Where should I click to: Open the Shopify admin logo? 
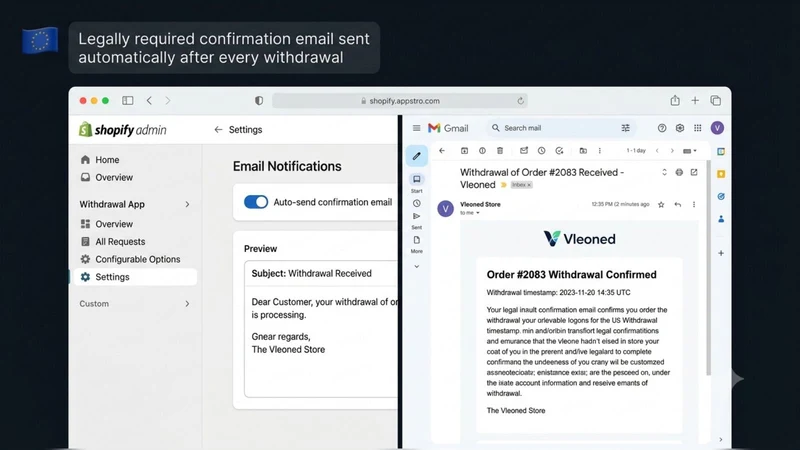123,130
